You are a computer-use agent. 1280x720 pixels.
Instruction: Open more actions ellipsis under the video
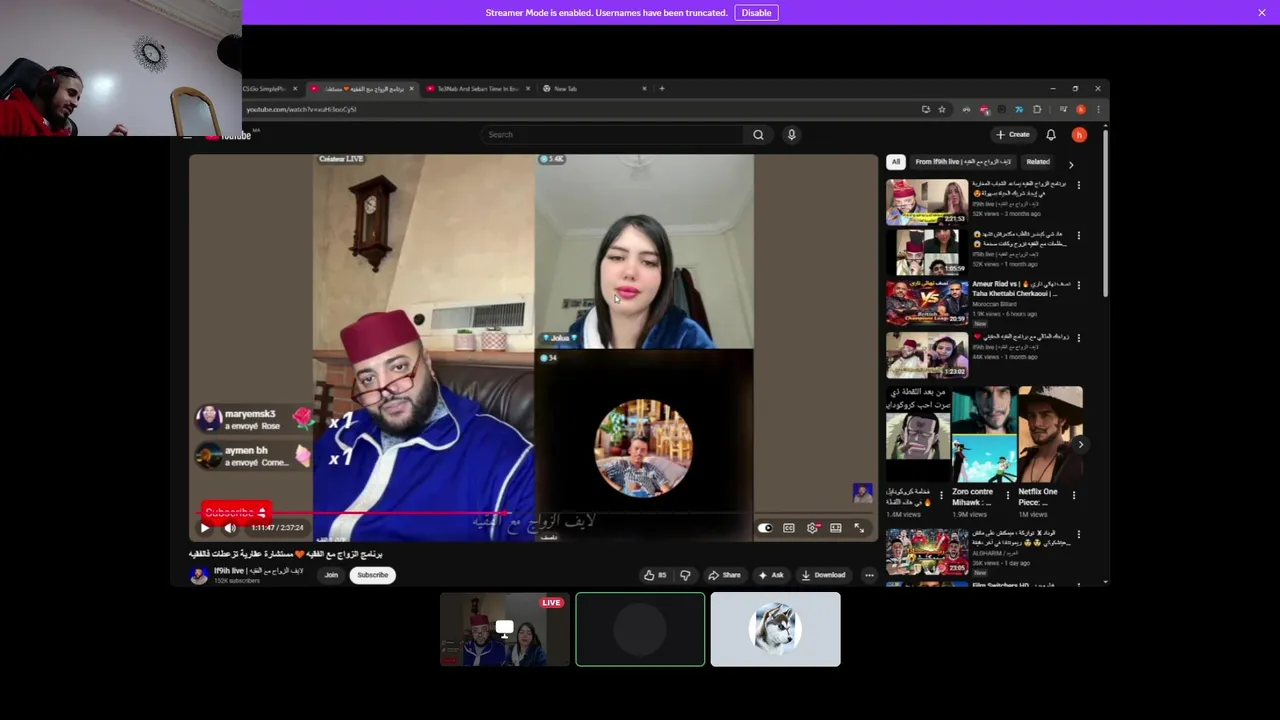tap(869, 575)
